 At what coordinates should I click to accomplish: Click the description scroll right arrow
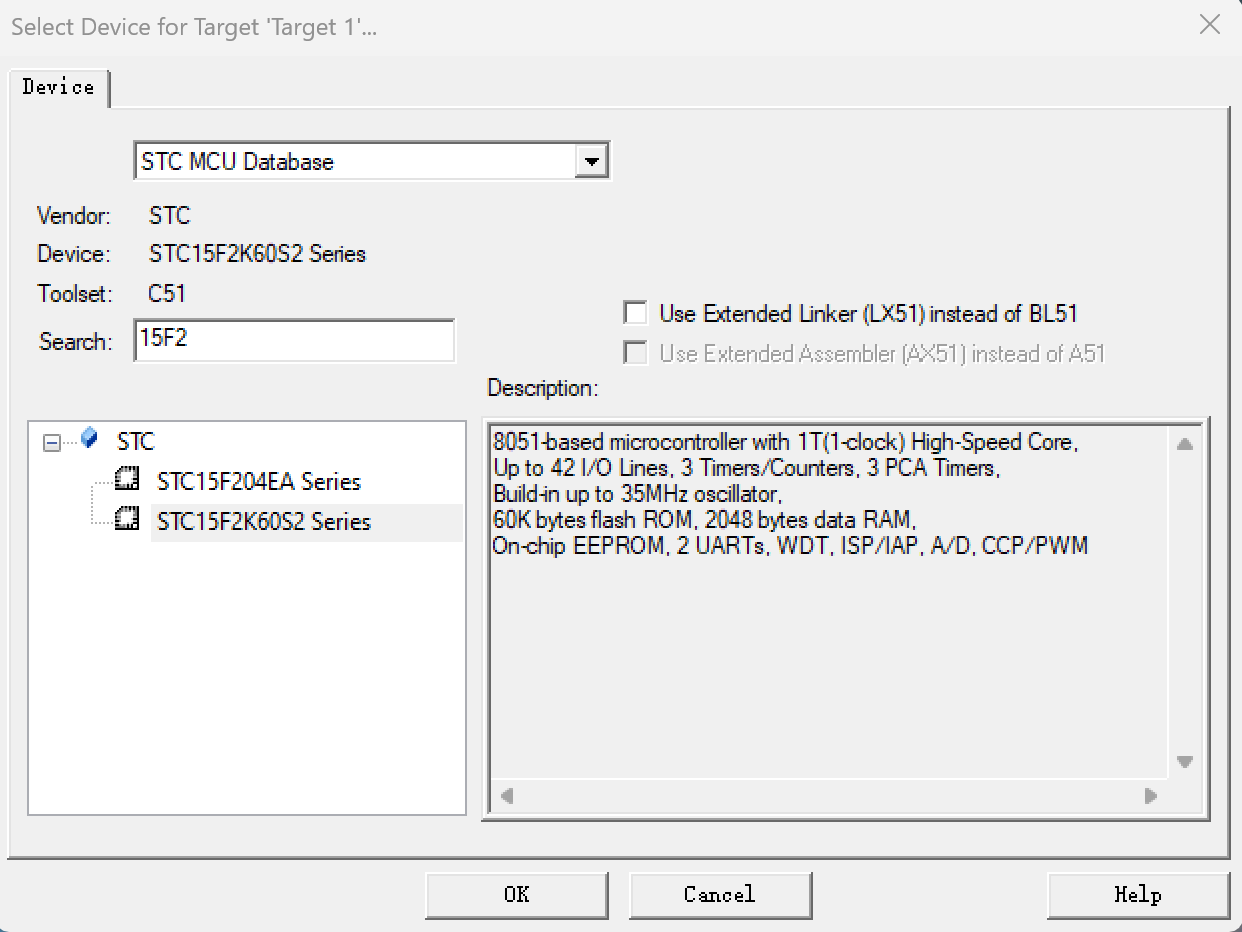coord(1151,797)
